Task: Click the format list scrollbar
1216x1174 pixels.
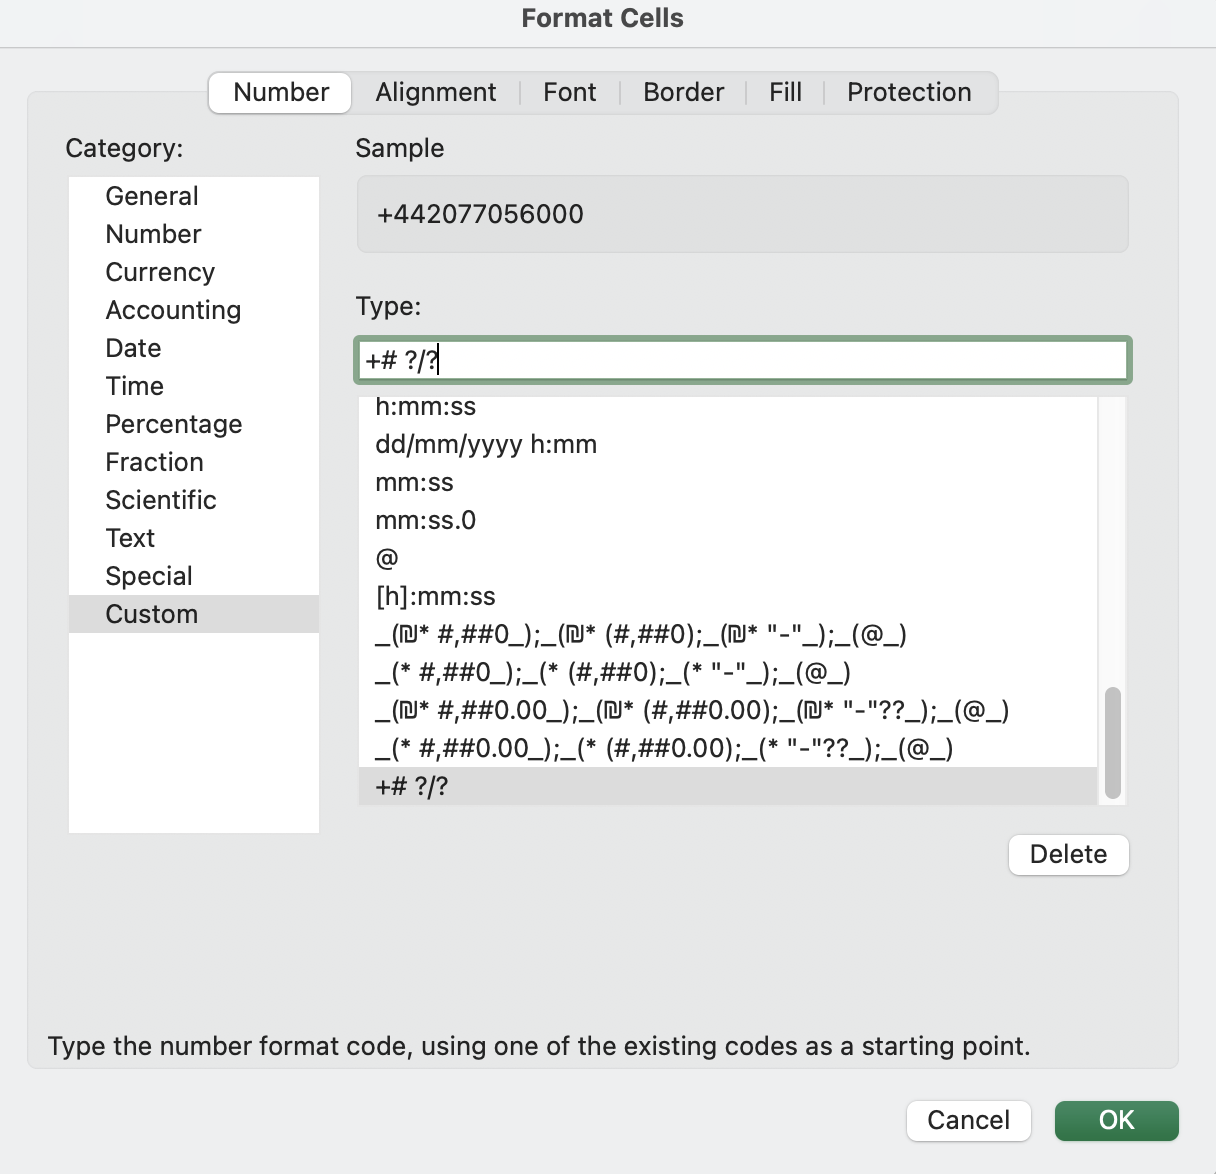Action: (1112, 742)
